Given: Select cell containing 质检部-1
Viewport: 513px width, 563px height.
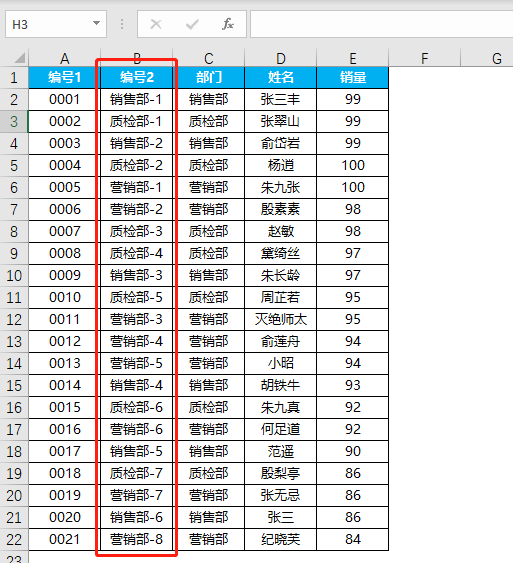Looking at the screenshot, I should tap(137, 122).
